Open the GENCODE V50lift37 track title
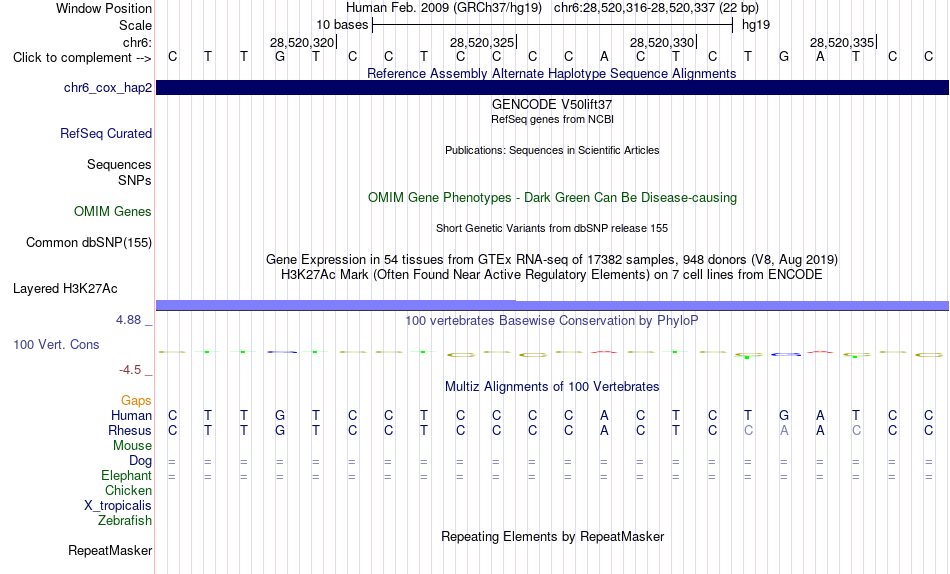 pos(552,104)
